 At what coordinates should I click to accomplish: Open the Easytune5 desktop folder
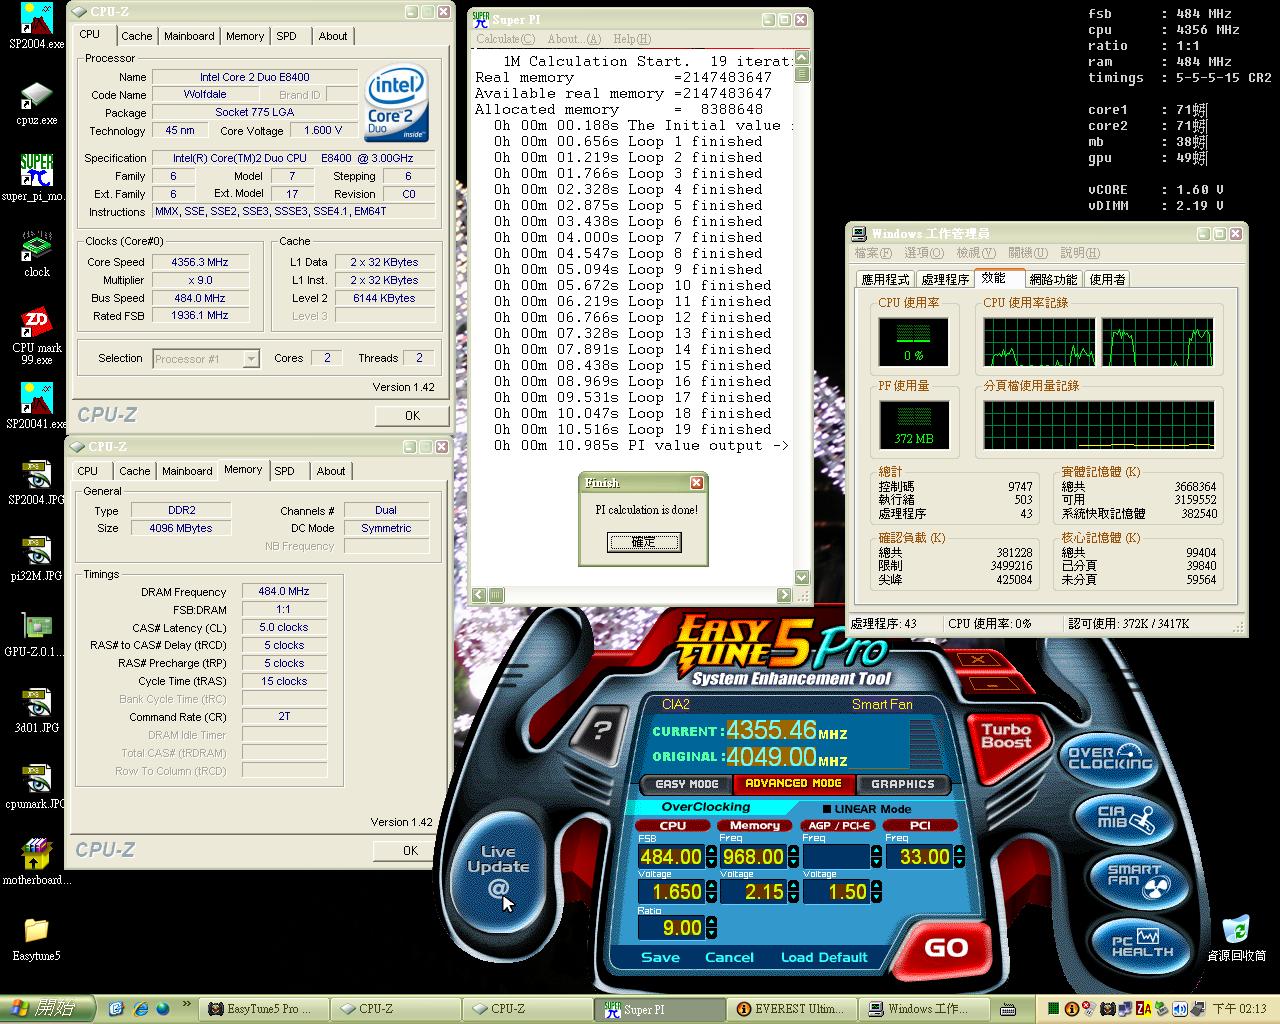[36, 938]
